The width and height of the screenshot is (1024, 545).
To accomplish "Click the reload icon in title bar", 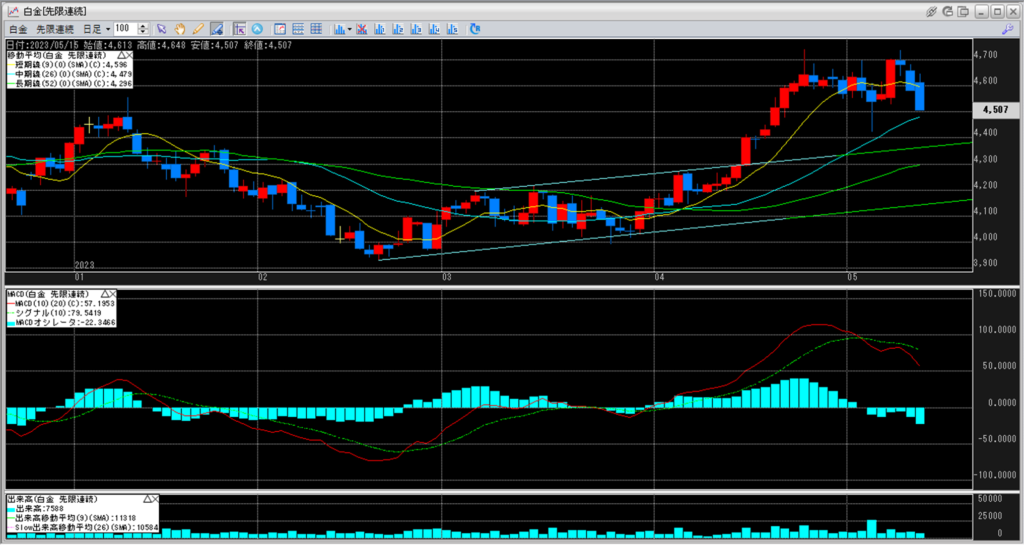I will (950, 11).
